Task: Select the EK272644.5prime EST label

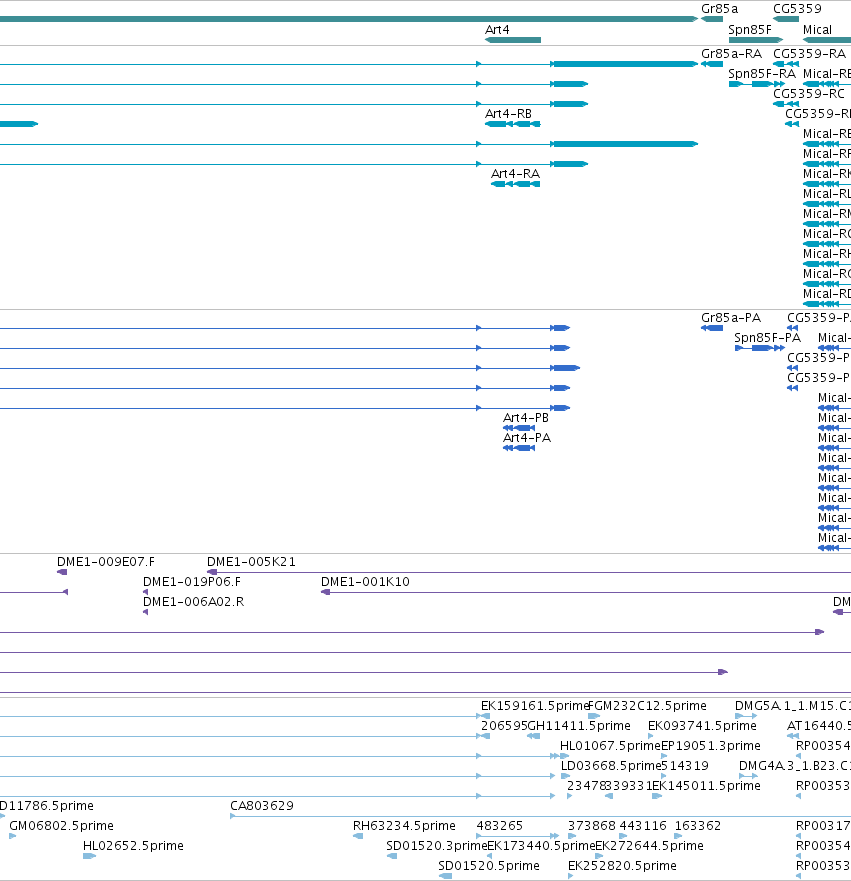Action: click(649, 846)
